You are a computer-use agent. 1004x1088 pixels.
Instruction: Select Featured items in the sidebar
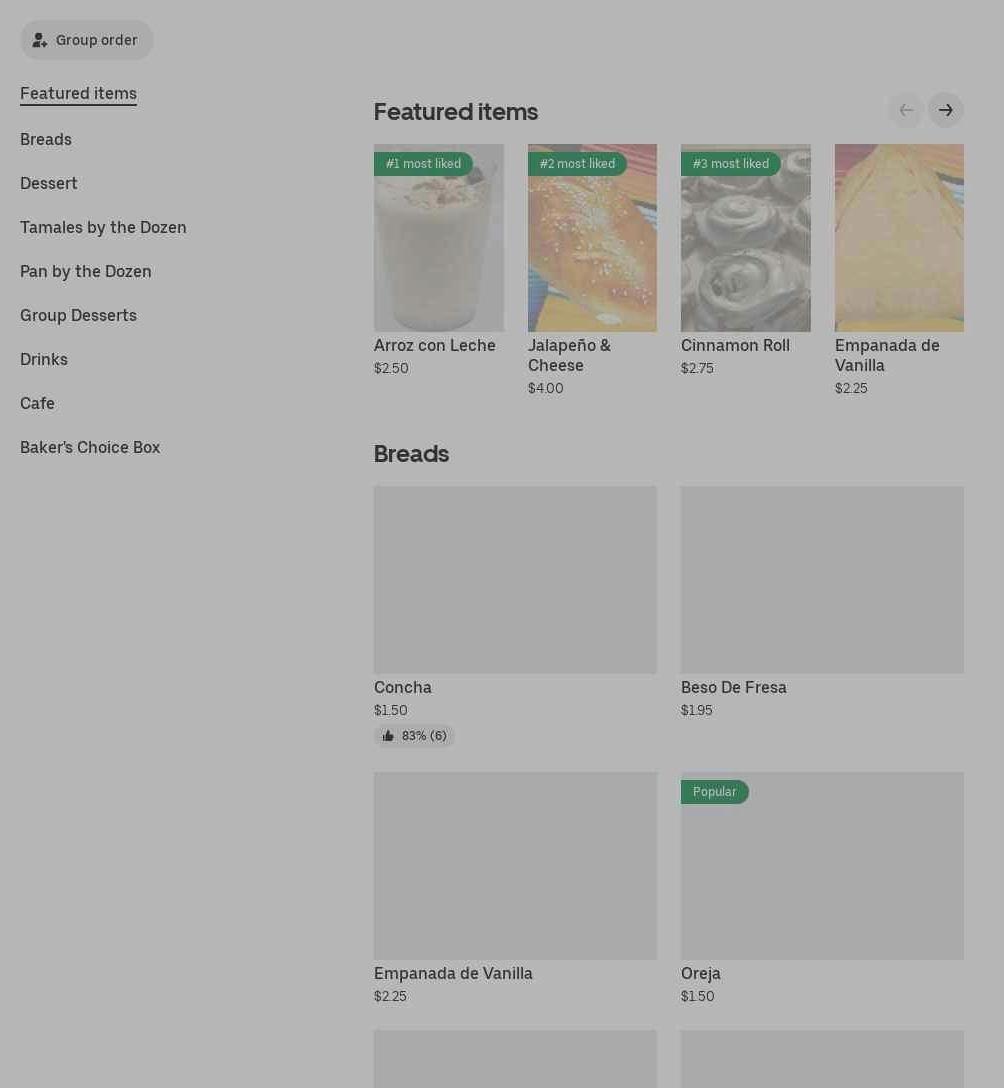click(78, 93)
